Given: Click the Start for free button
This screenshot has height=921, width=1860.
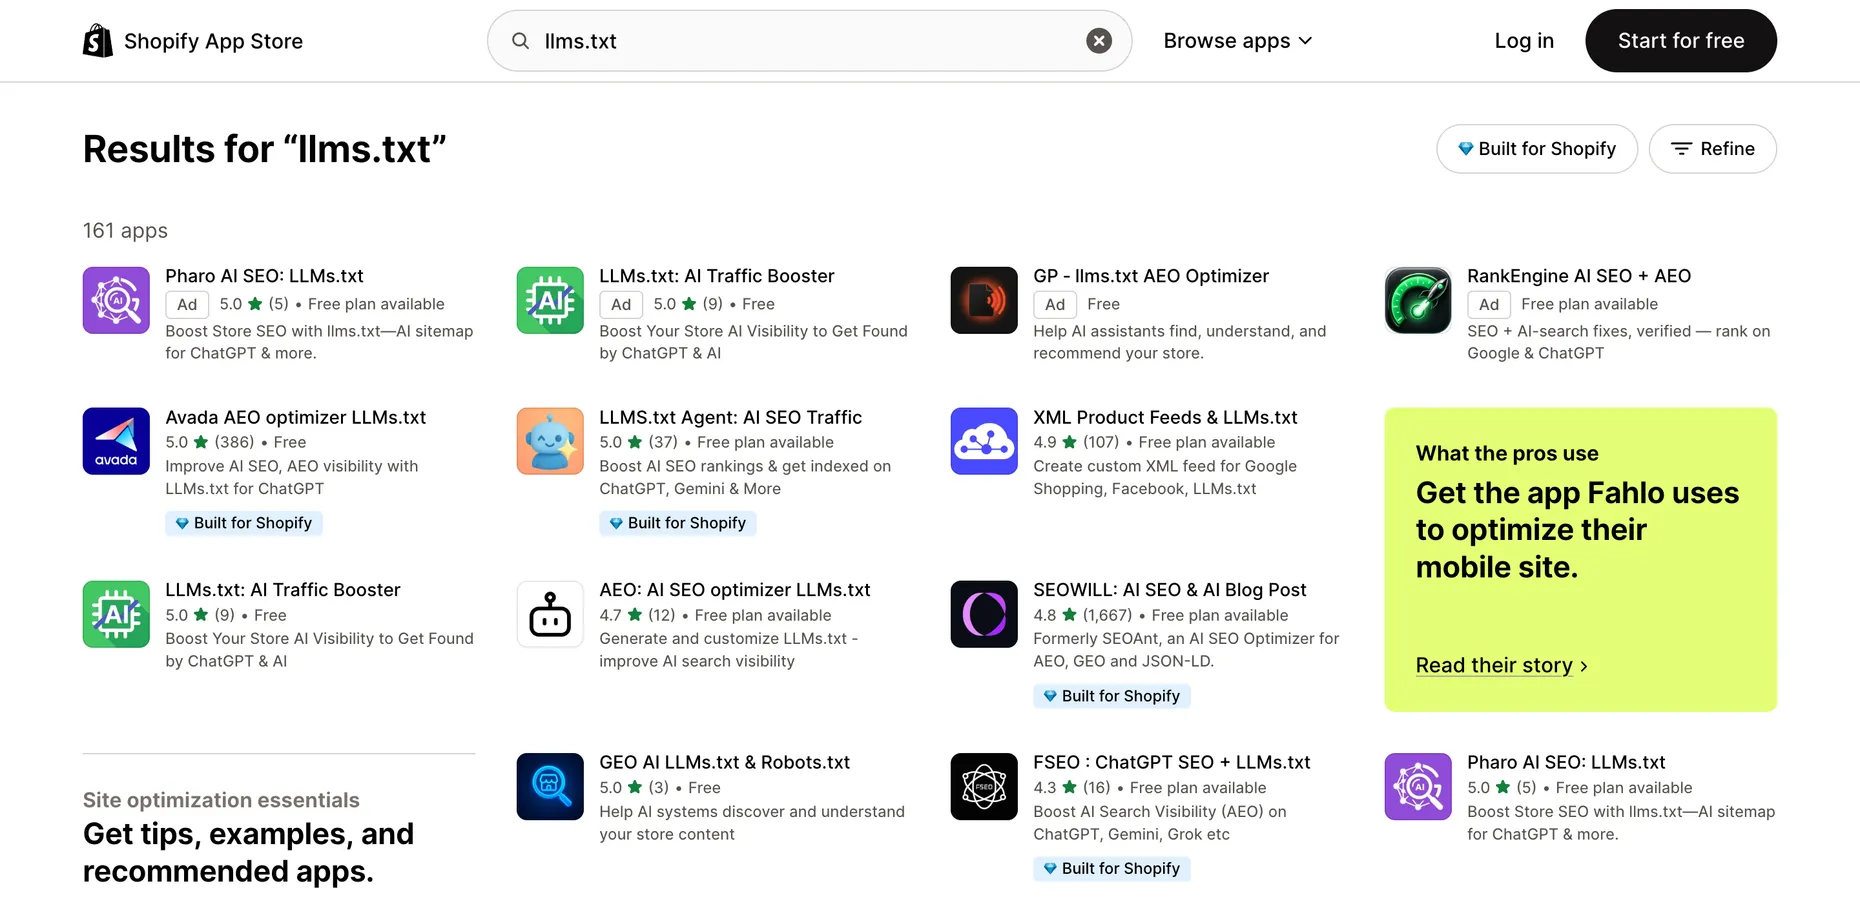Looking at the screenshot, I should click(1681, 41).
